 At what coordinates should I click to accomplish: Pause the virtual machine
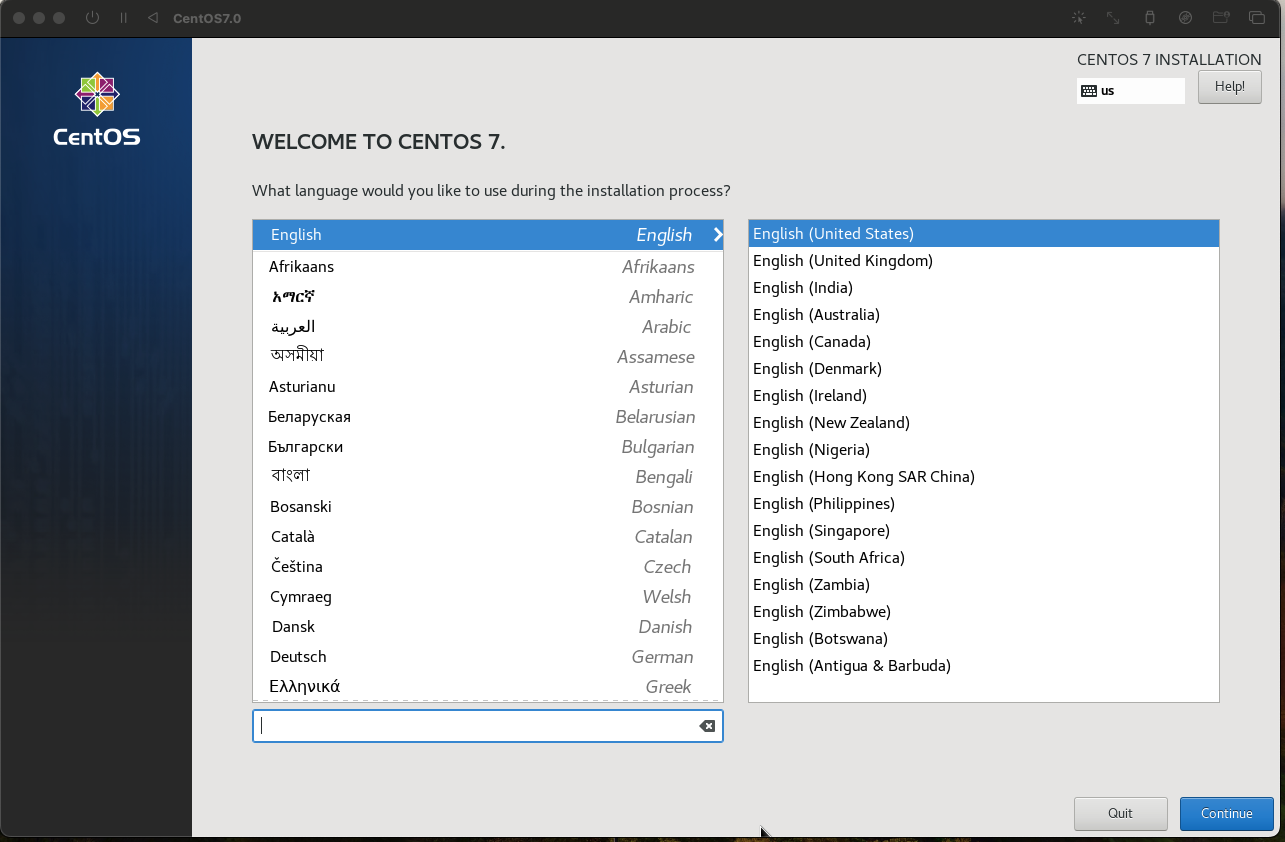[x=123, y=18]
